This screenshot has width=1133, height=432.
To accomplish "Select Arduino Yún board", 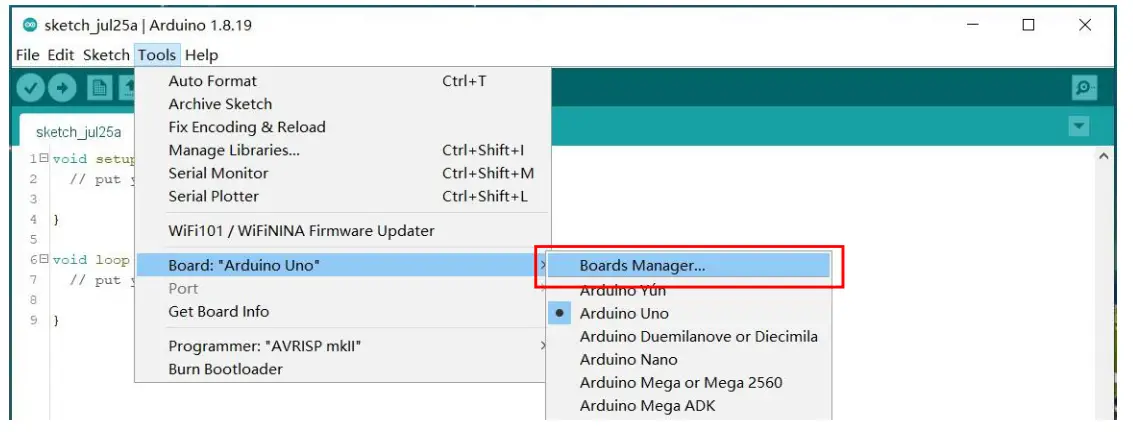I will pos(689,290).
